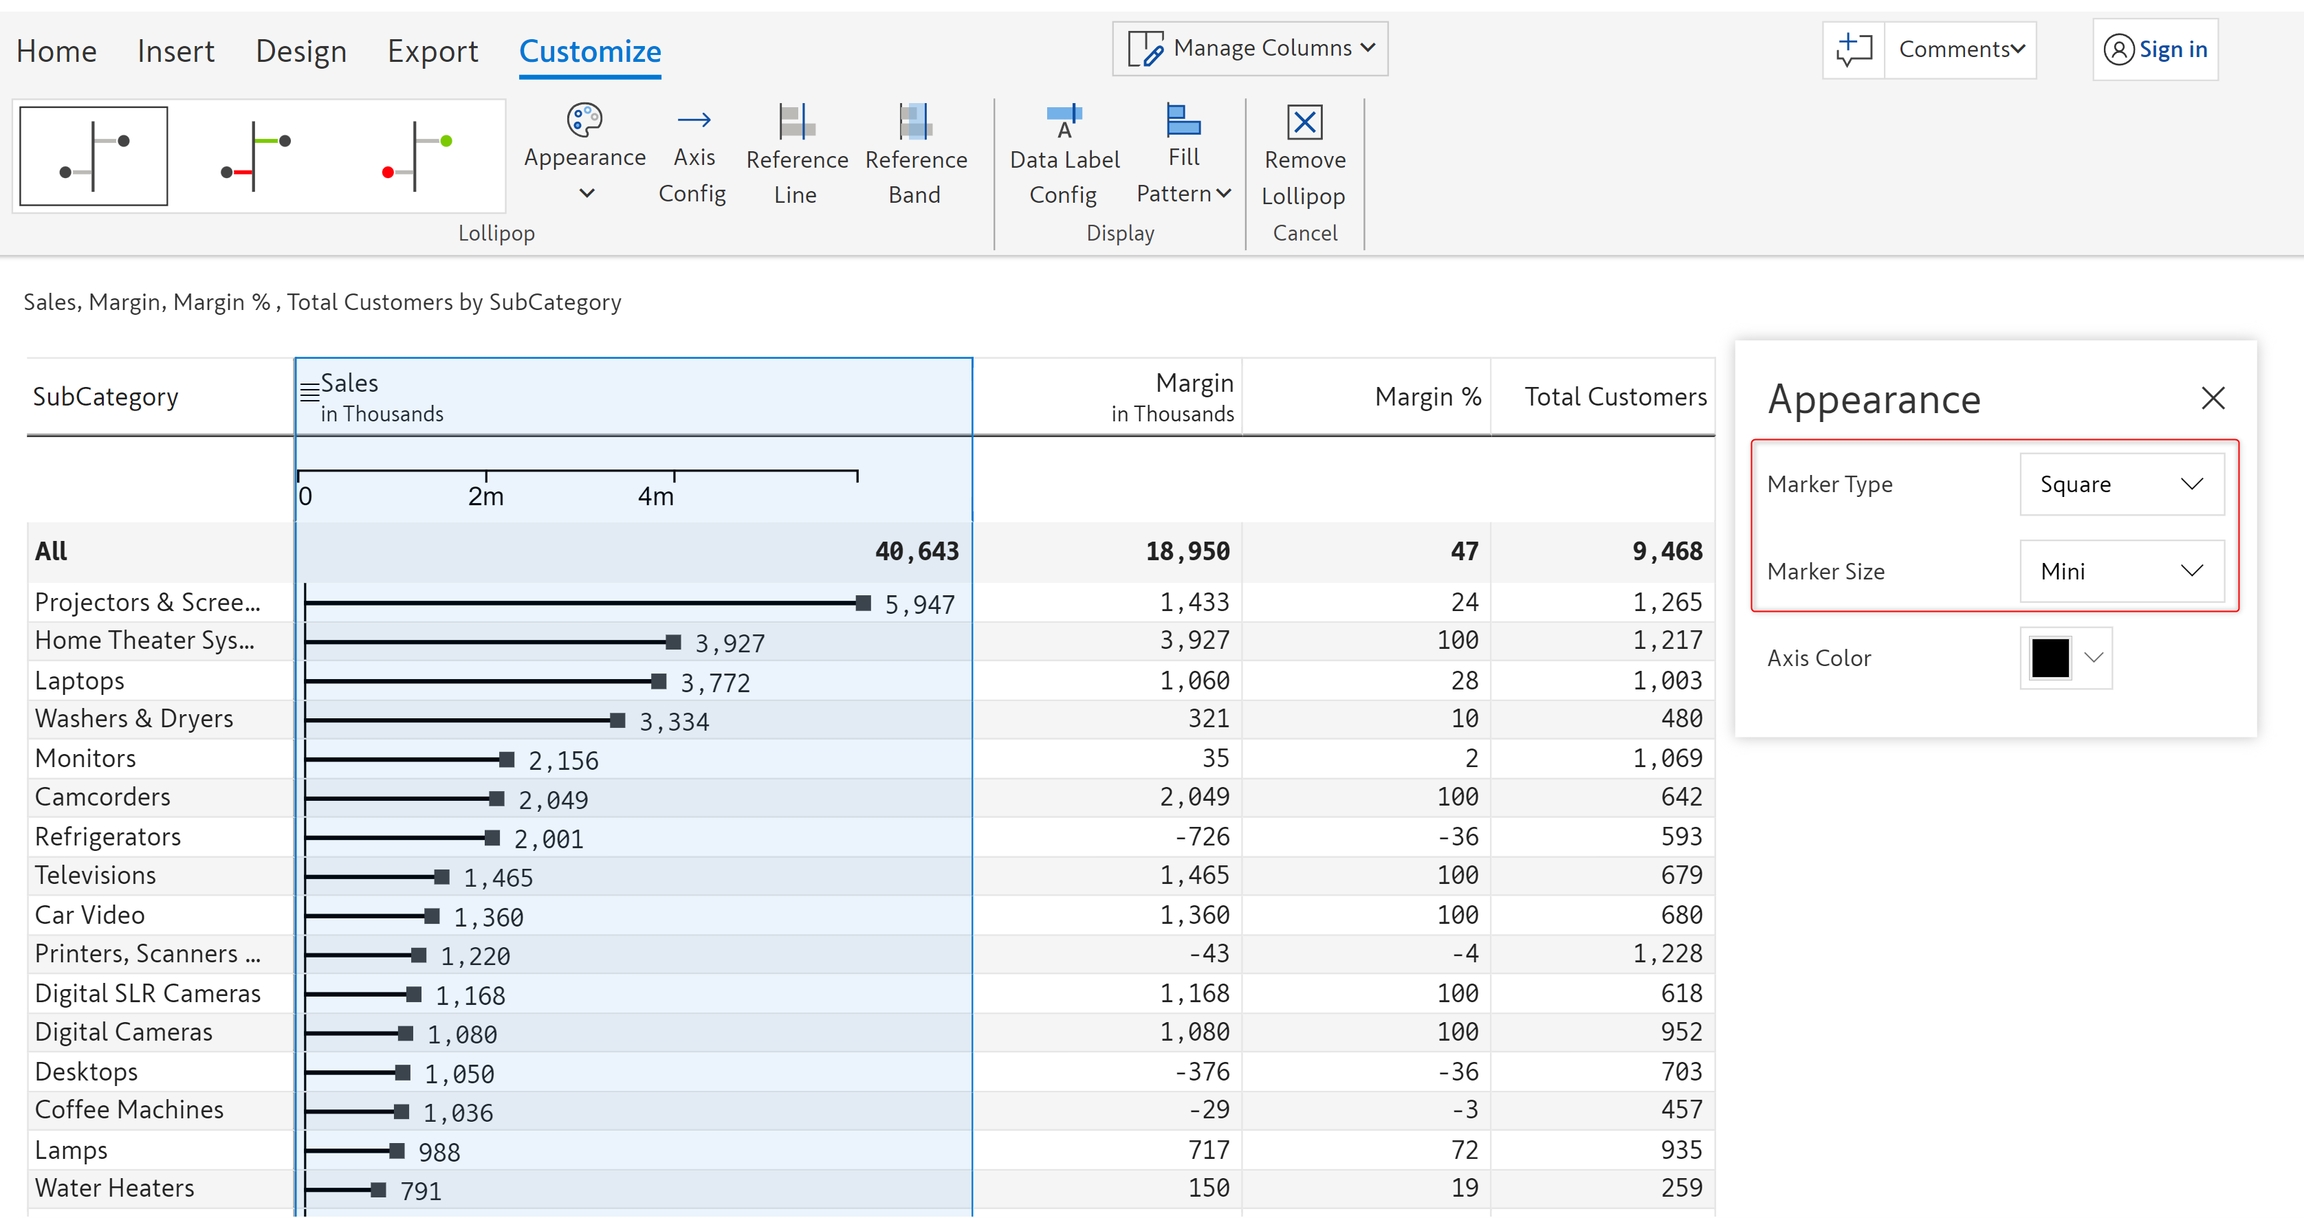Add a Reference Band
The height and width of the screenshot is (1218, 2304).
click(x=915, y=156)
